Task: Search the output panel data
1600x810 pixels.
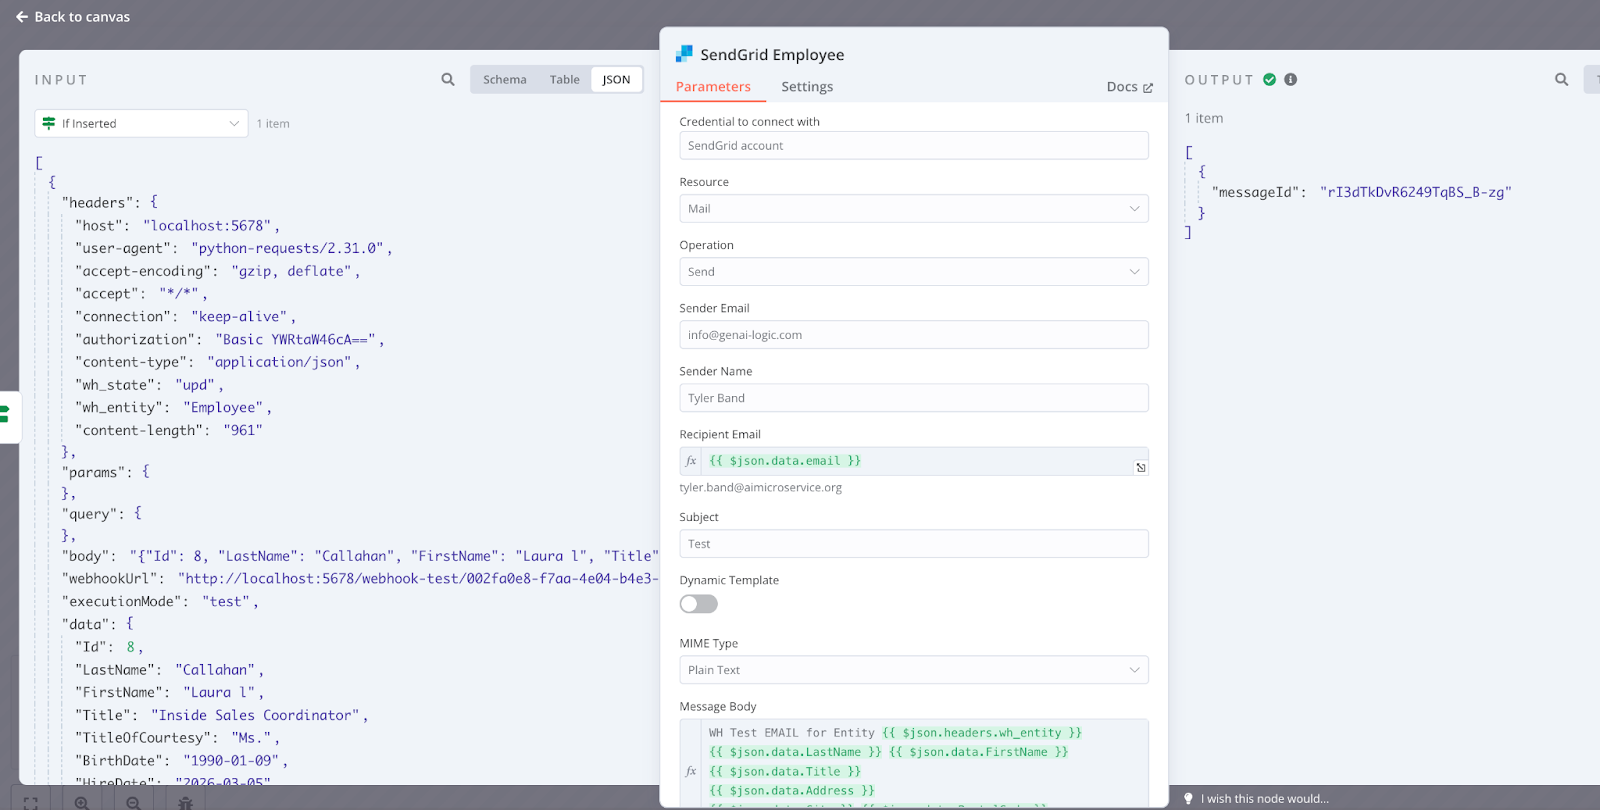Action: [x=1561, y=79]
